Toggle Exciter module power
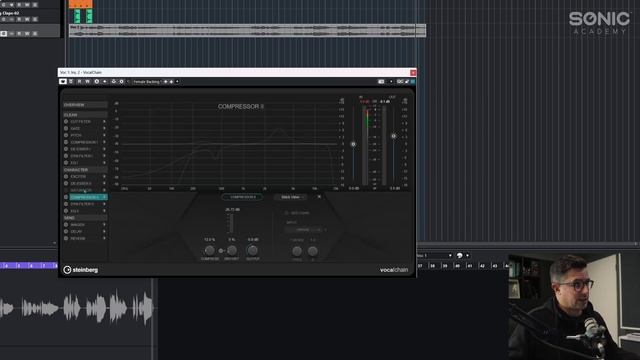Screen dimensions: 640x360 [66, 176]
